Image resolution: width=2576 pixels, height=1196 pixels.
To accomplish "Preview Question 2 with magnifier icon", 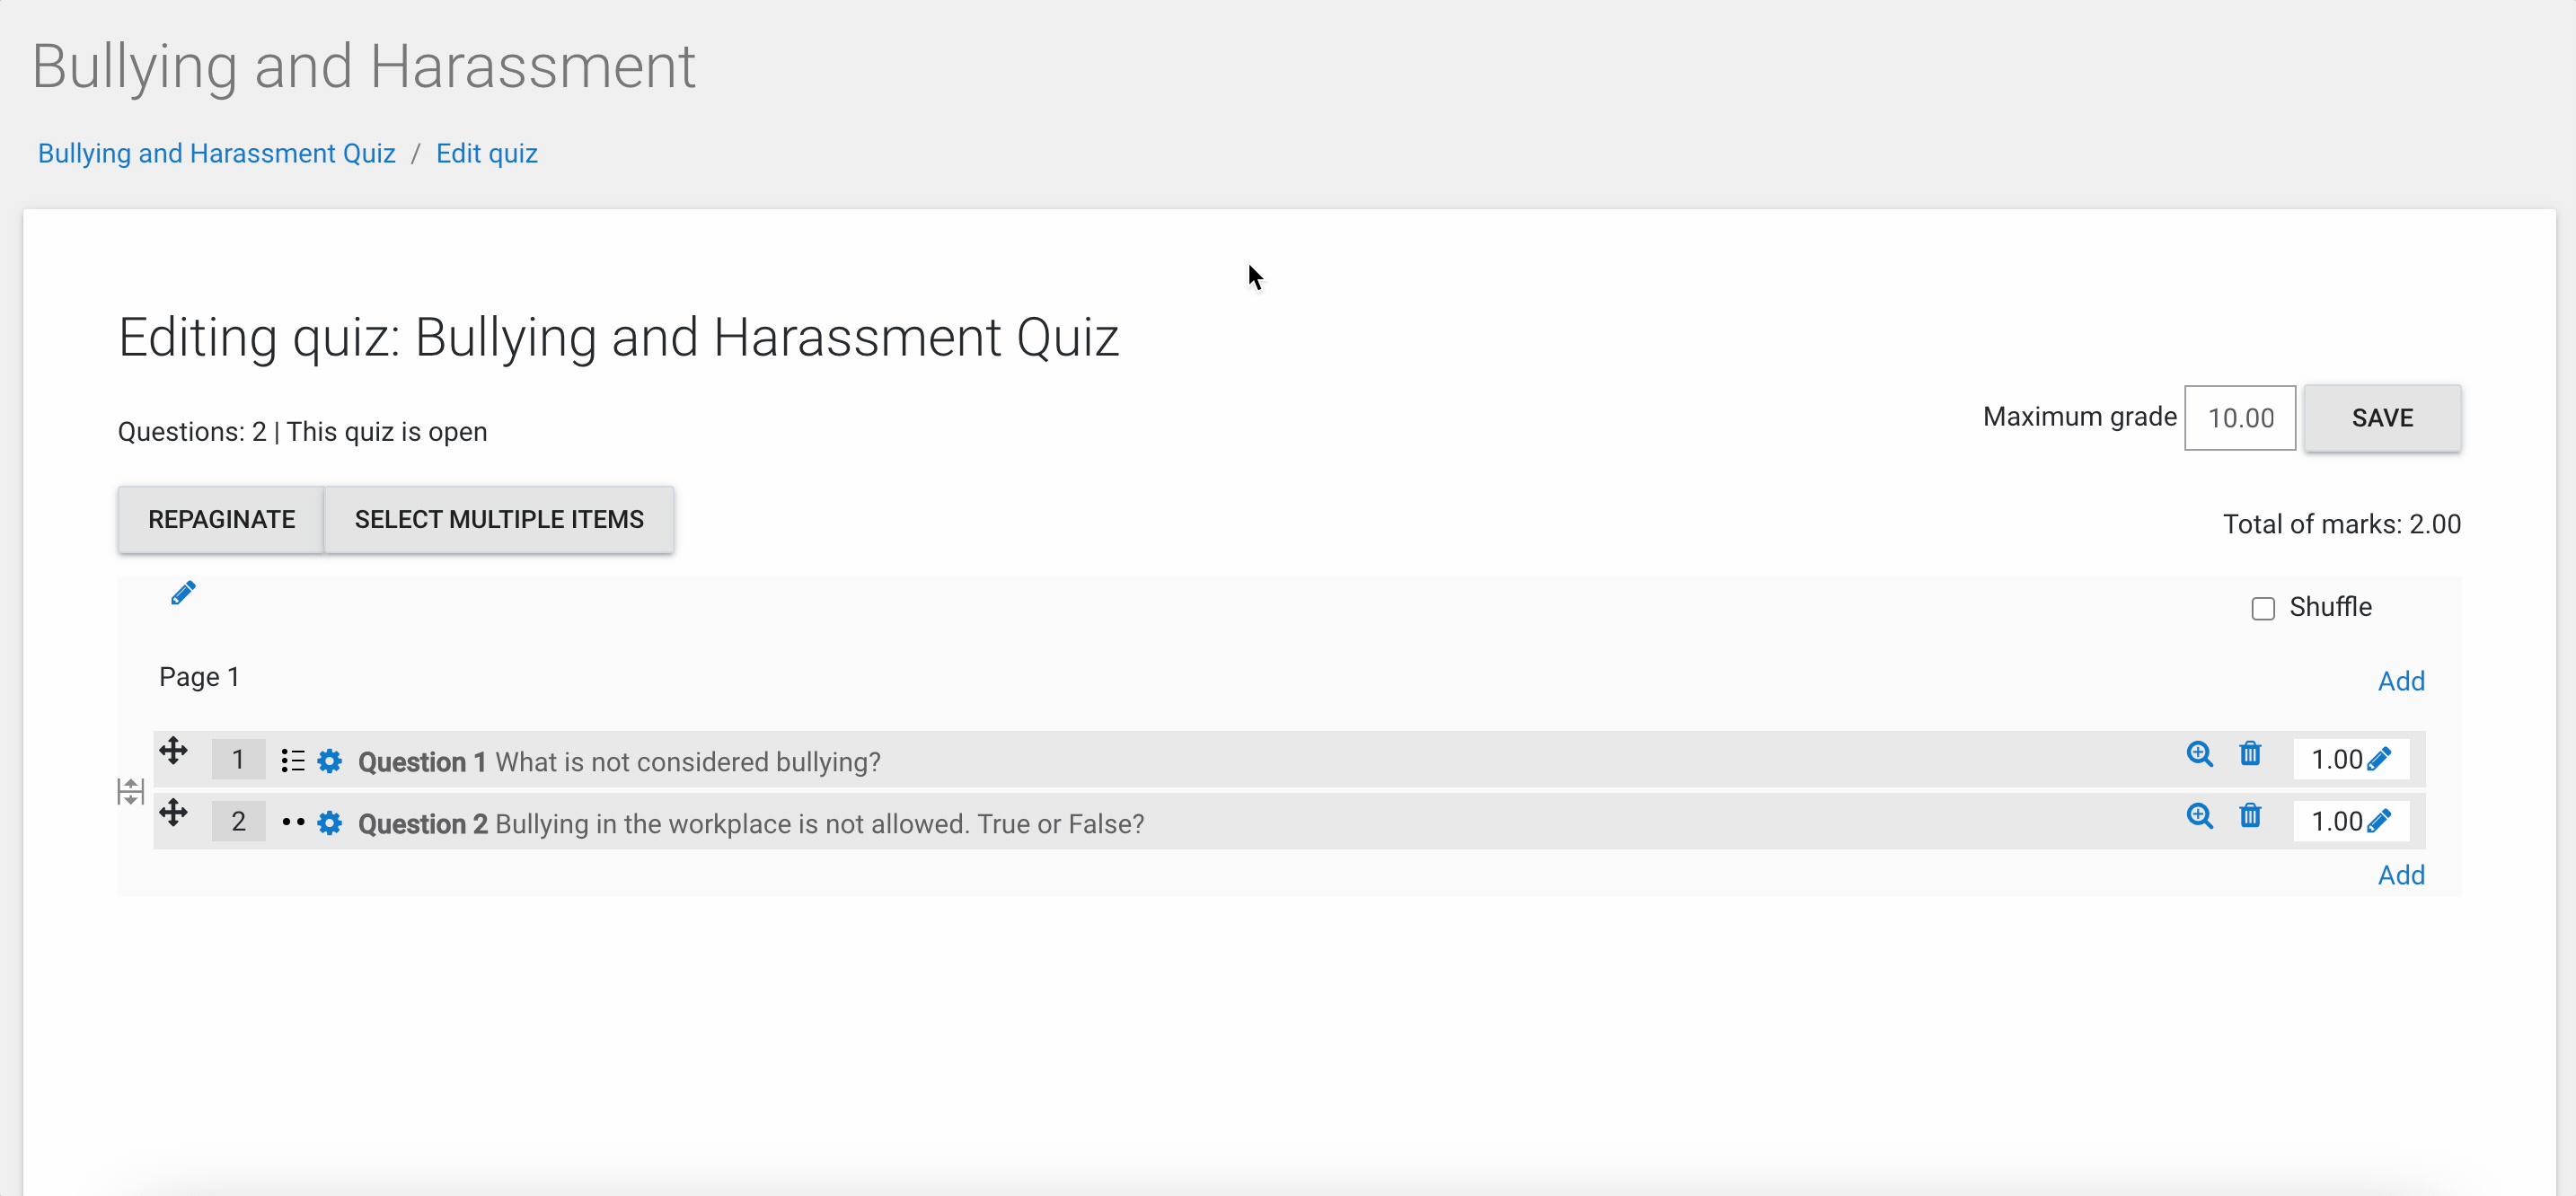I will tap(2199, 816).
